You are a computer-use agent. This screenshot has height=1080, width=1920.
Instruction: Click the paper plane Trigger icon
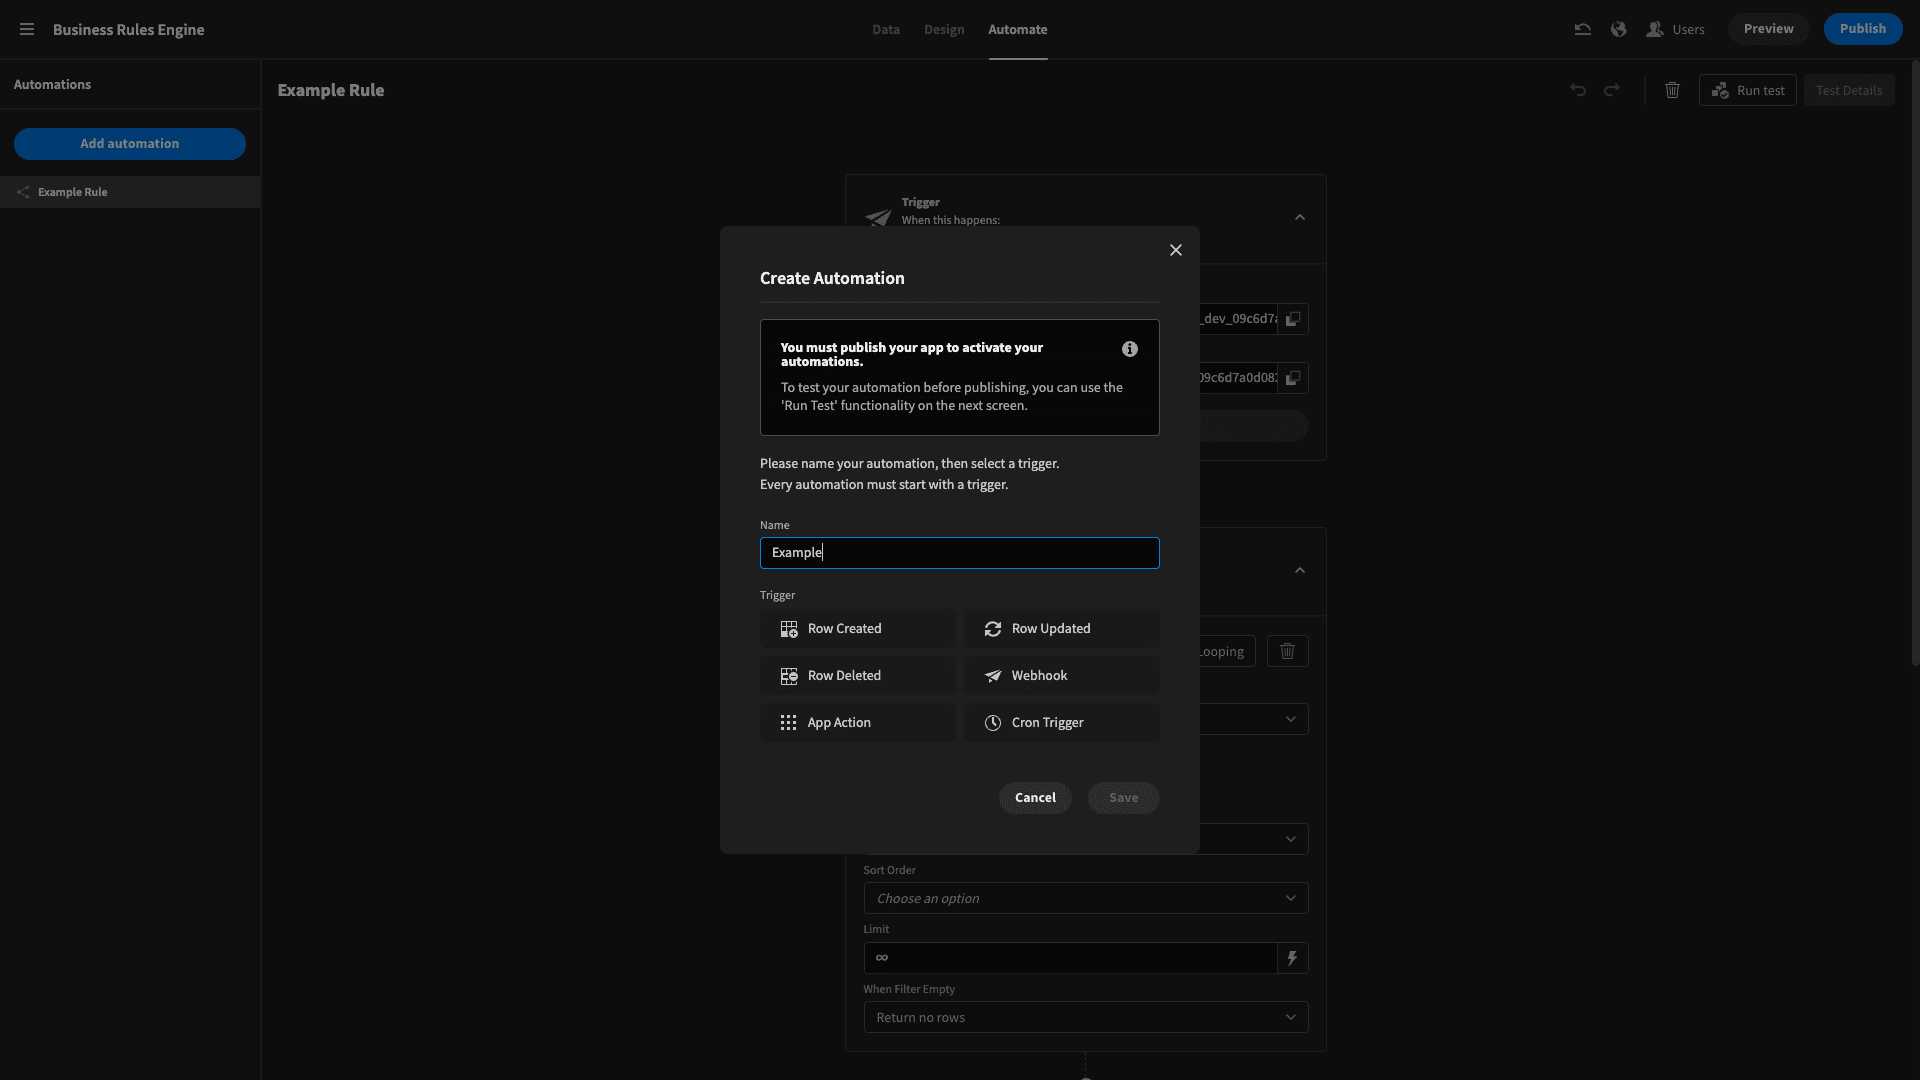coord(878,217)
